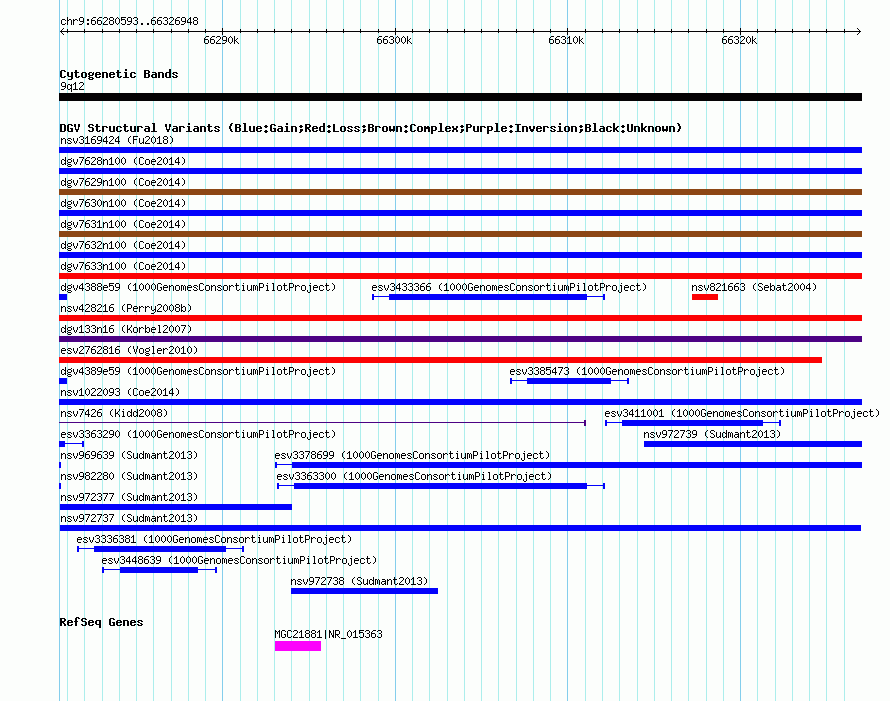
Task: Click the ruler's left arrow end
Action: point(62,31)
